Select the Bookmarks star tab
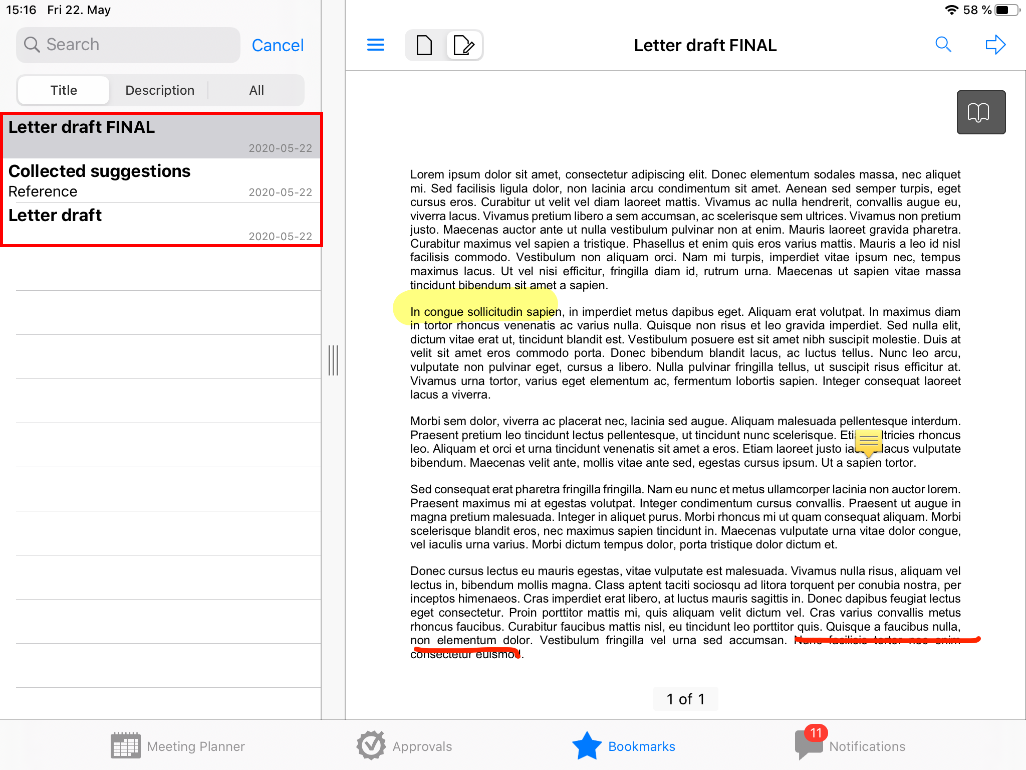Image resolution: width=1026 pixels, height=770 pixels. (x=624, y=746)
